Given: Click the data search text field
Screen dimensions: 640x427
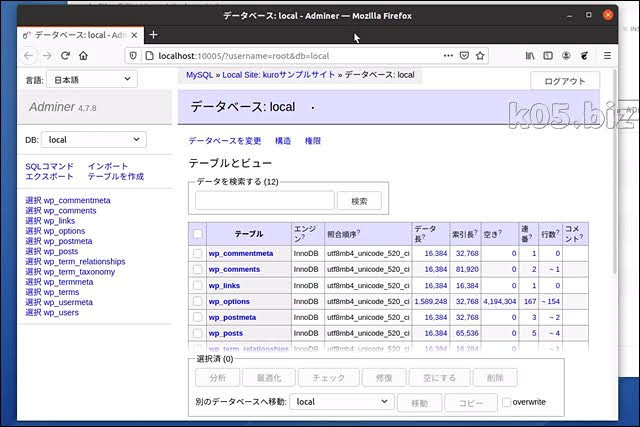Looking at the screenshot, I should pos(264,200).
